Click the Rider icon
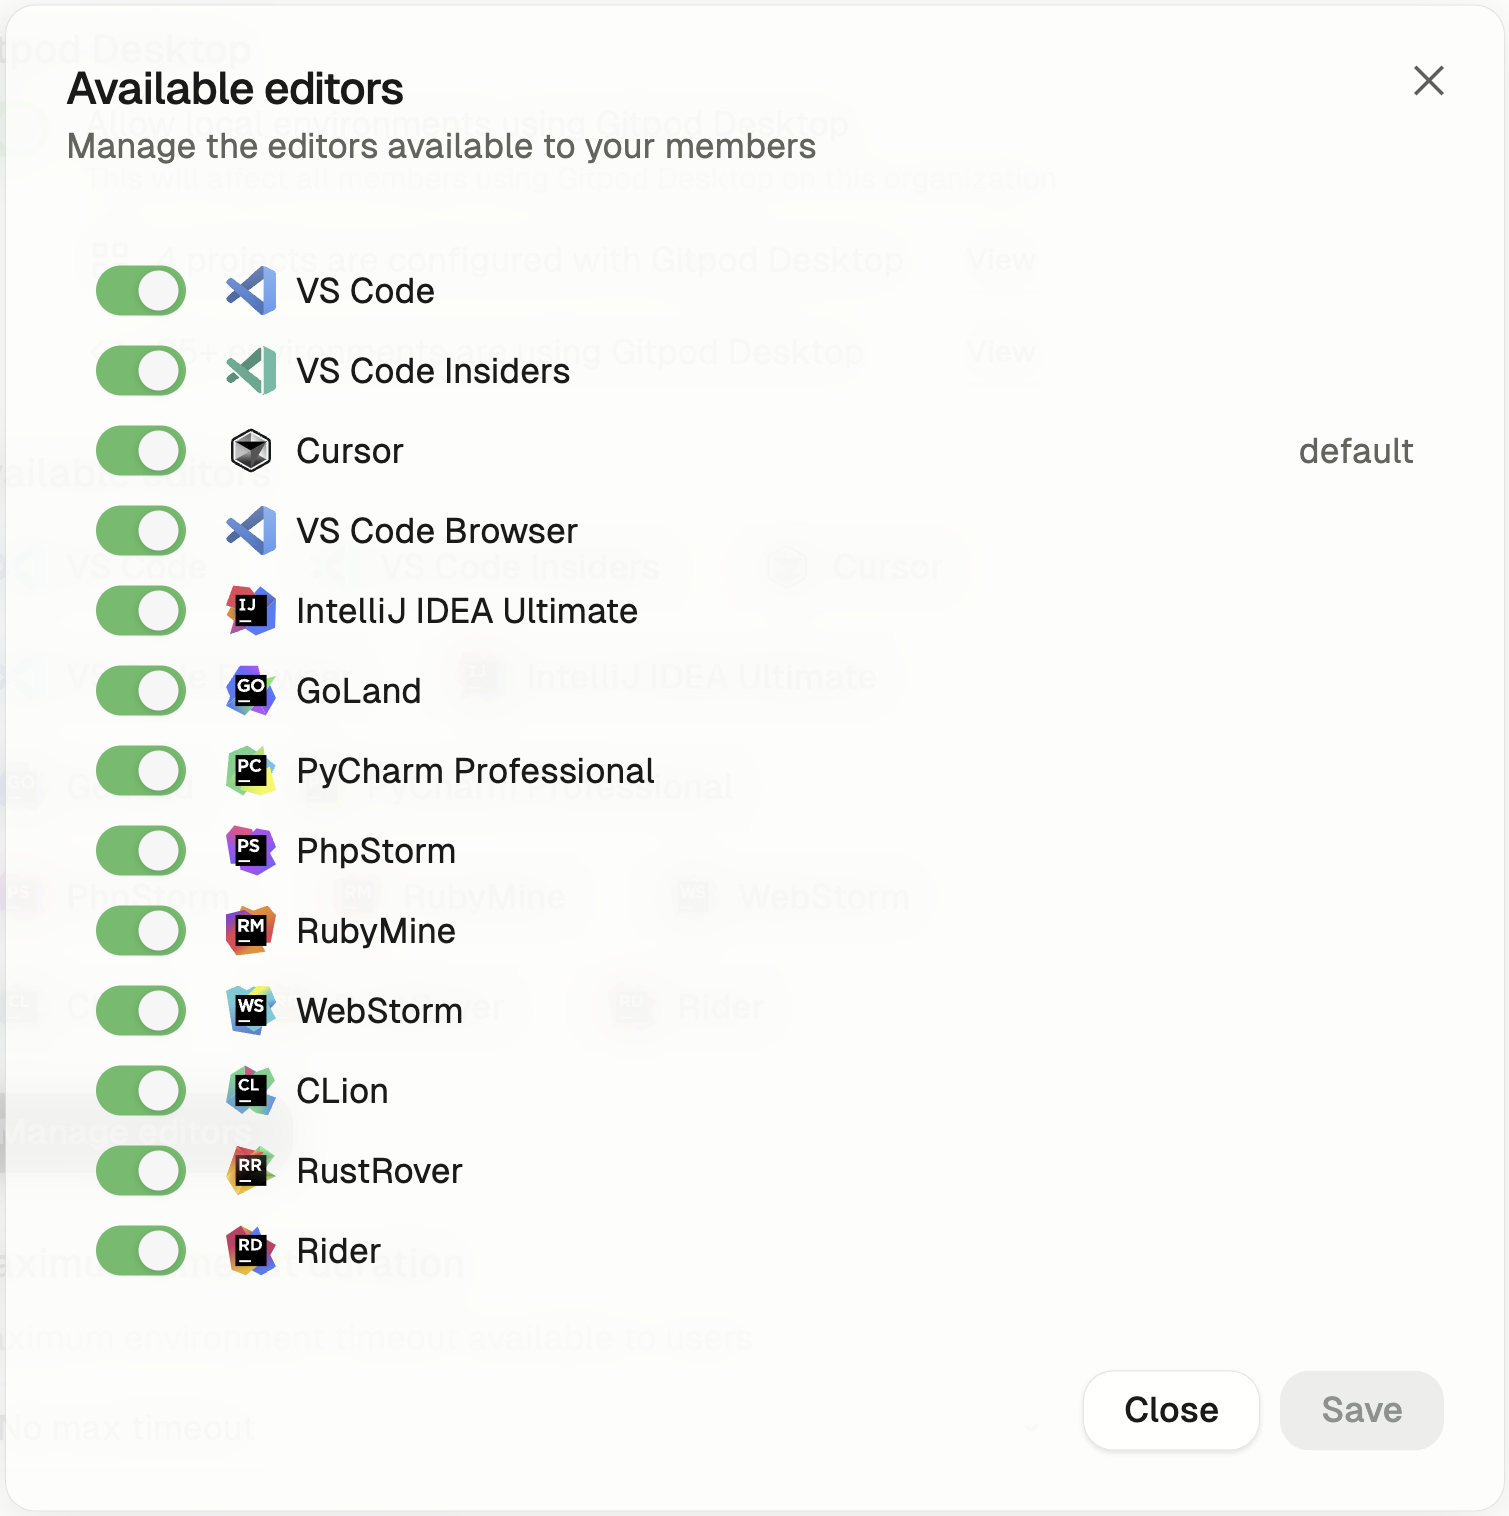This screenshot has height=1516, width=1509. tap(251, 1251)
